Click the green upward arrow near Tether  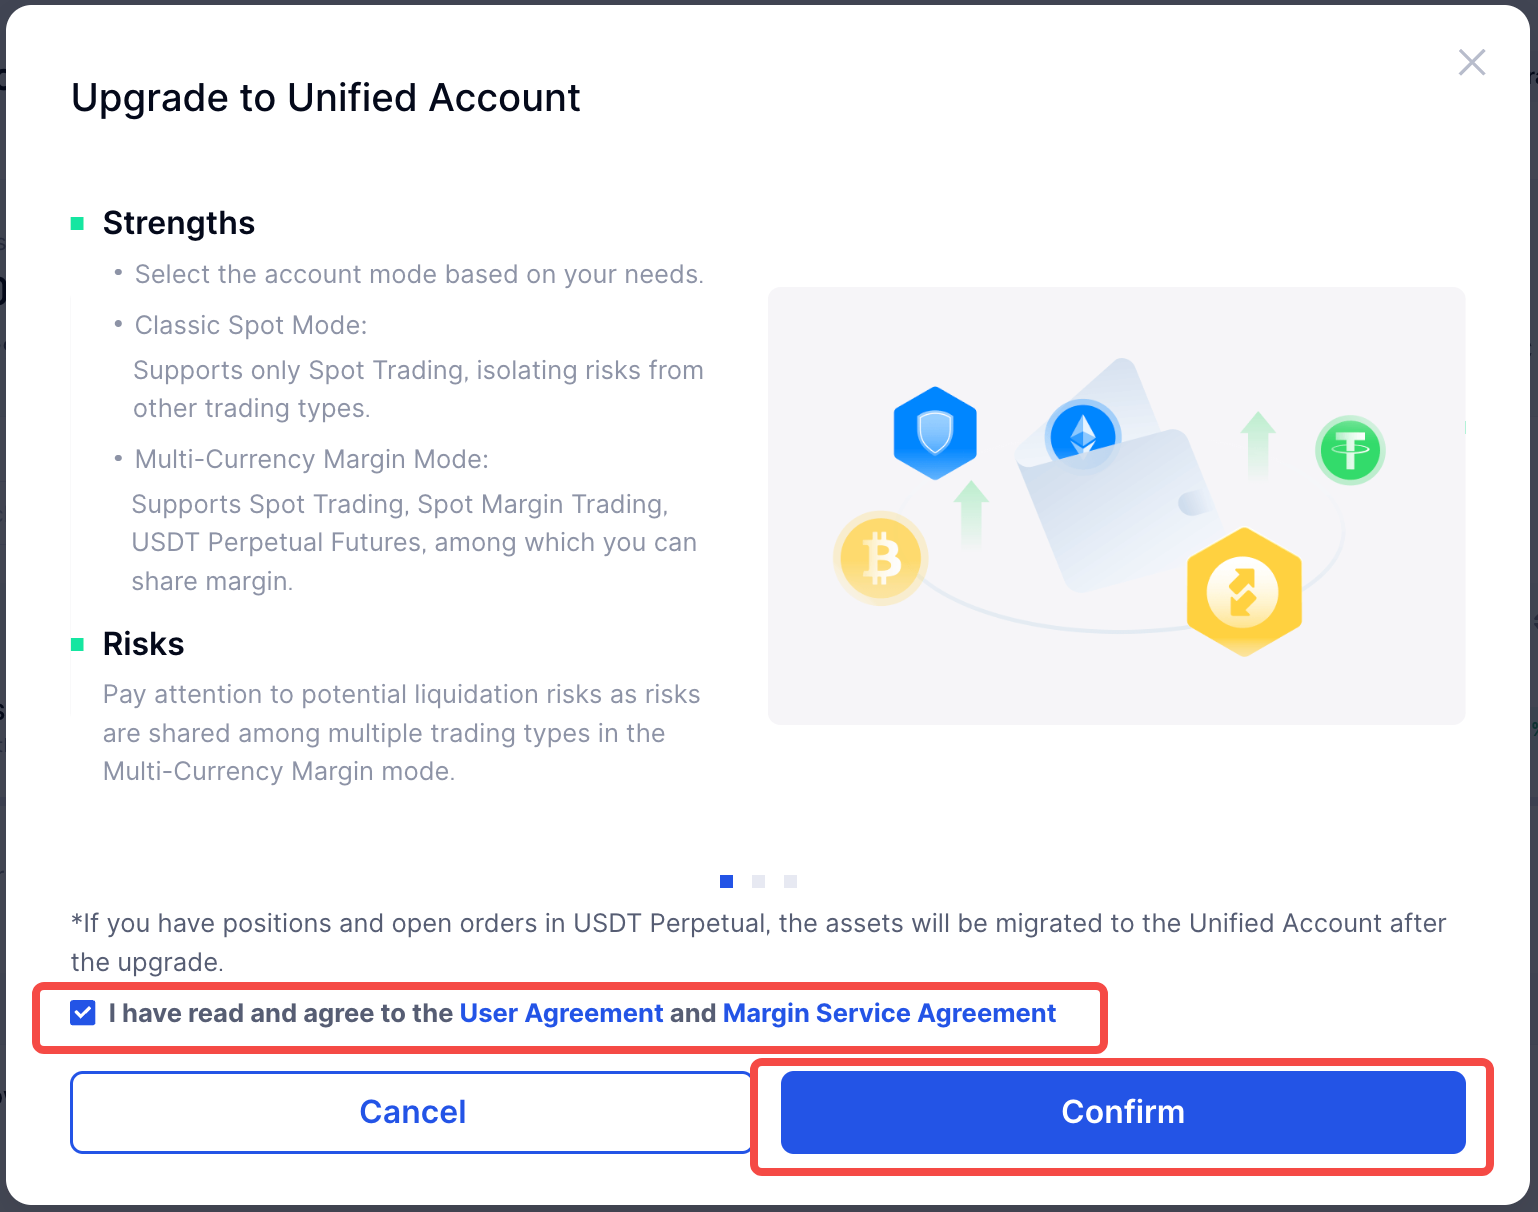click(x=1257, y=445)
